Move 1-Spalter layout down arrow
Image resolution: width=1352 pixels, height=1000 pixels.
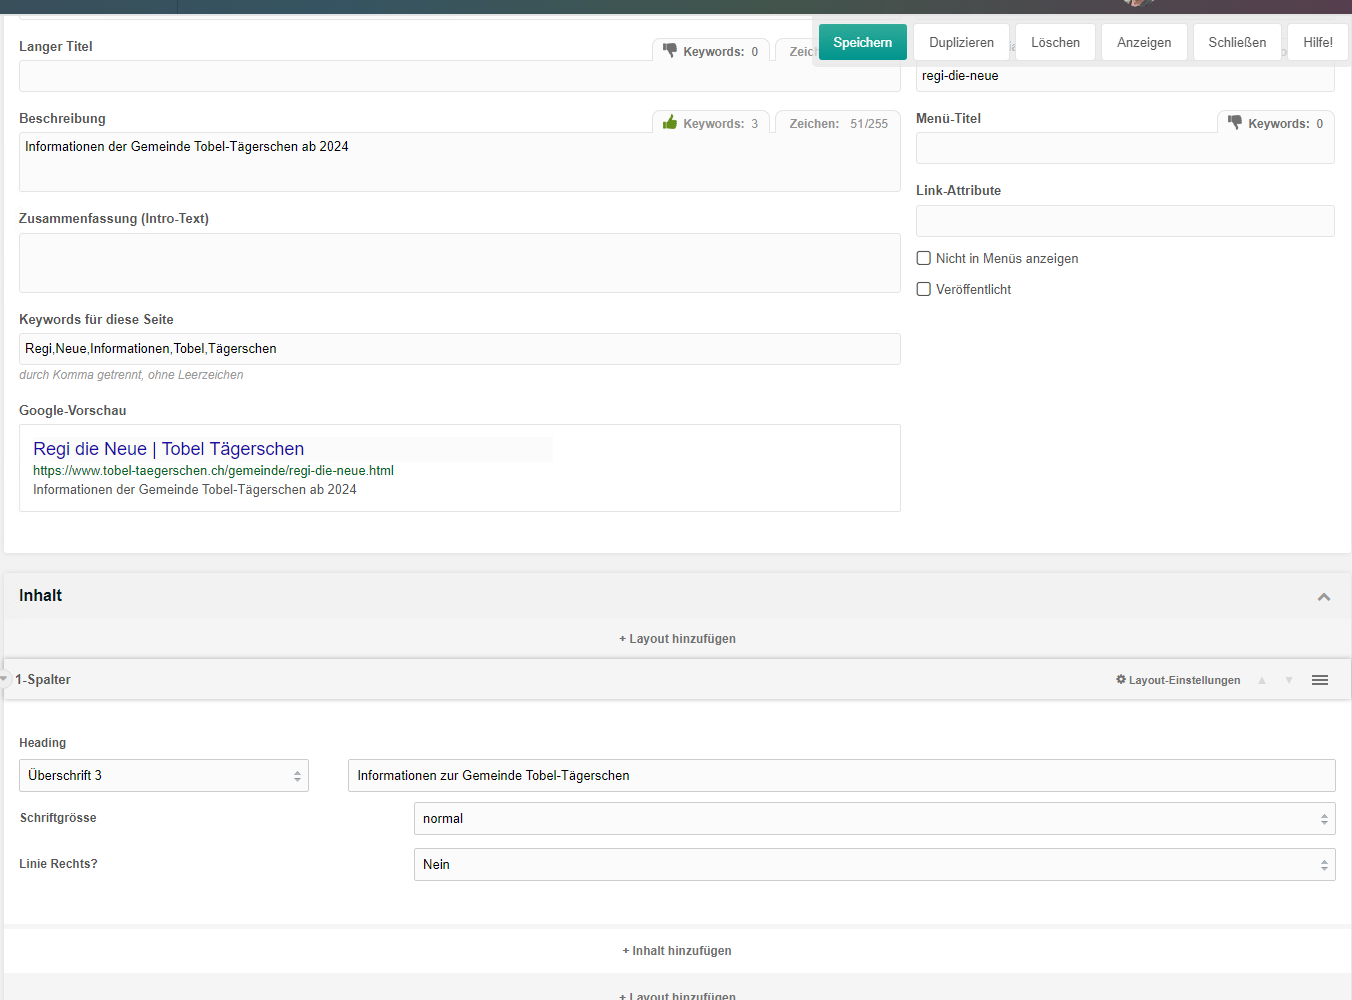(1289, 680)
